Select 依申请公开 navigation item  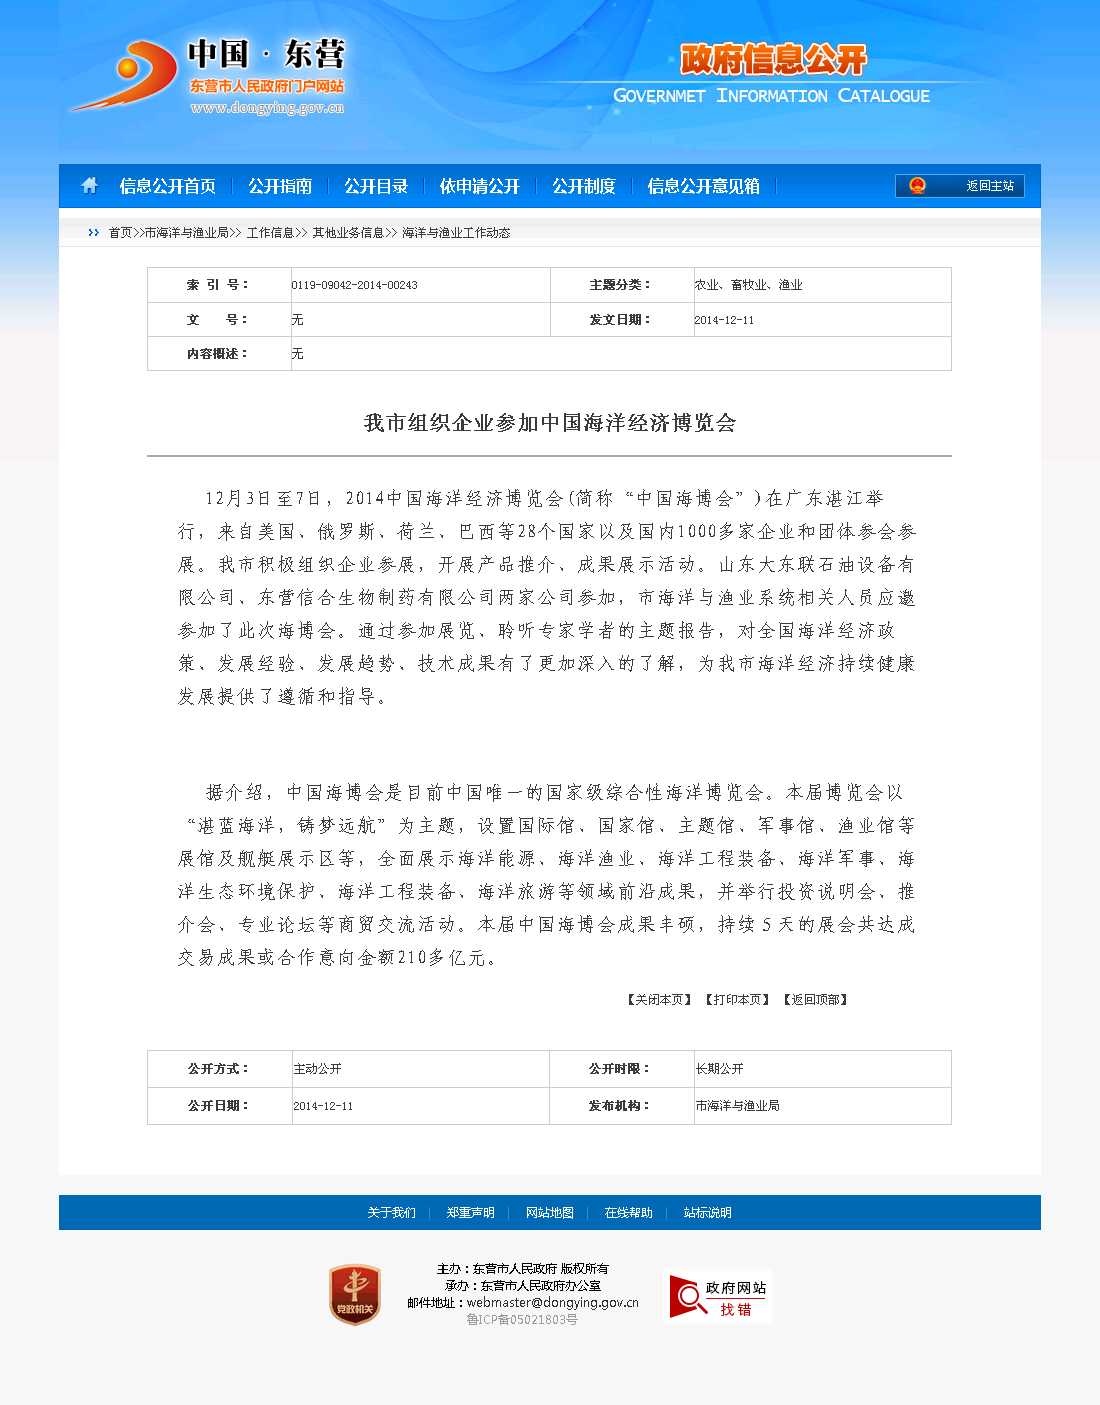coord(480,186)
